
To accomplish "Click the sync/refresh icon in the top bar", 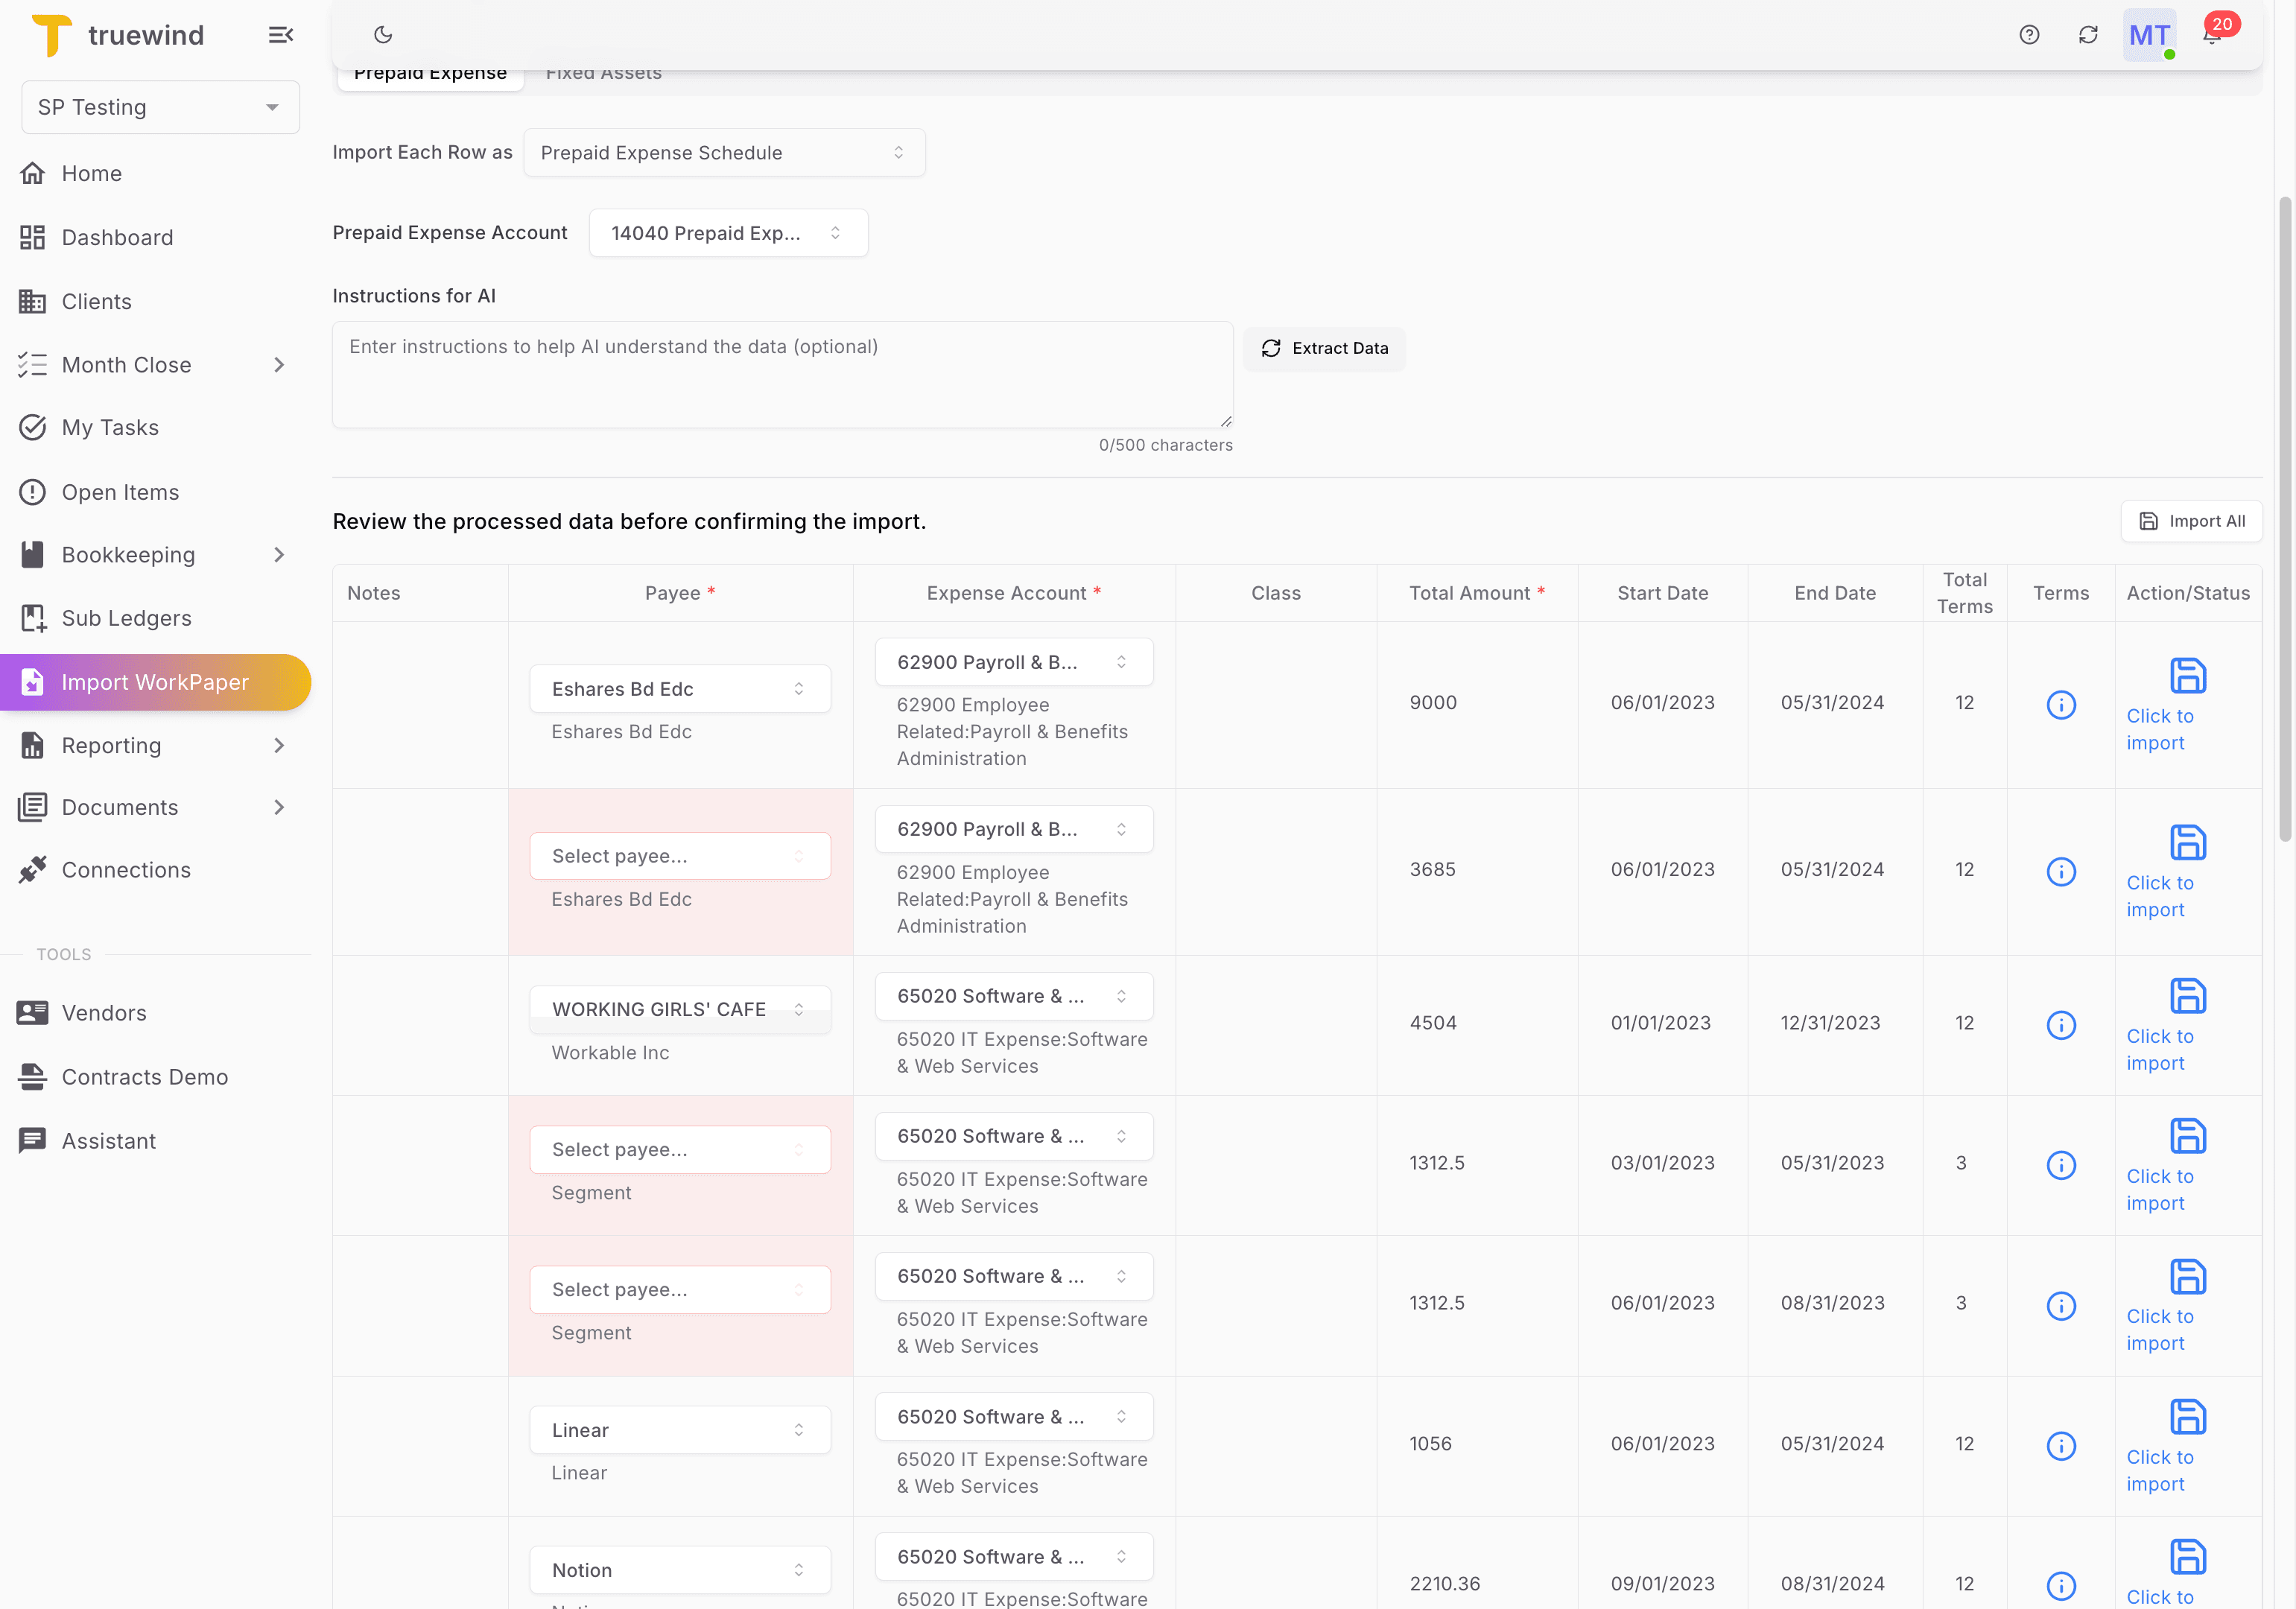I will point(2089,34).
